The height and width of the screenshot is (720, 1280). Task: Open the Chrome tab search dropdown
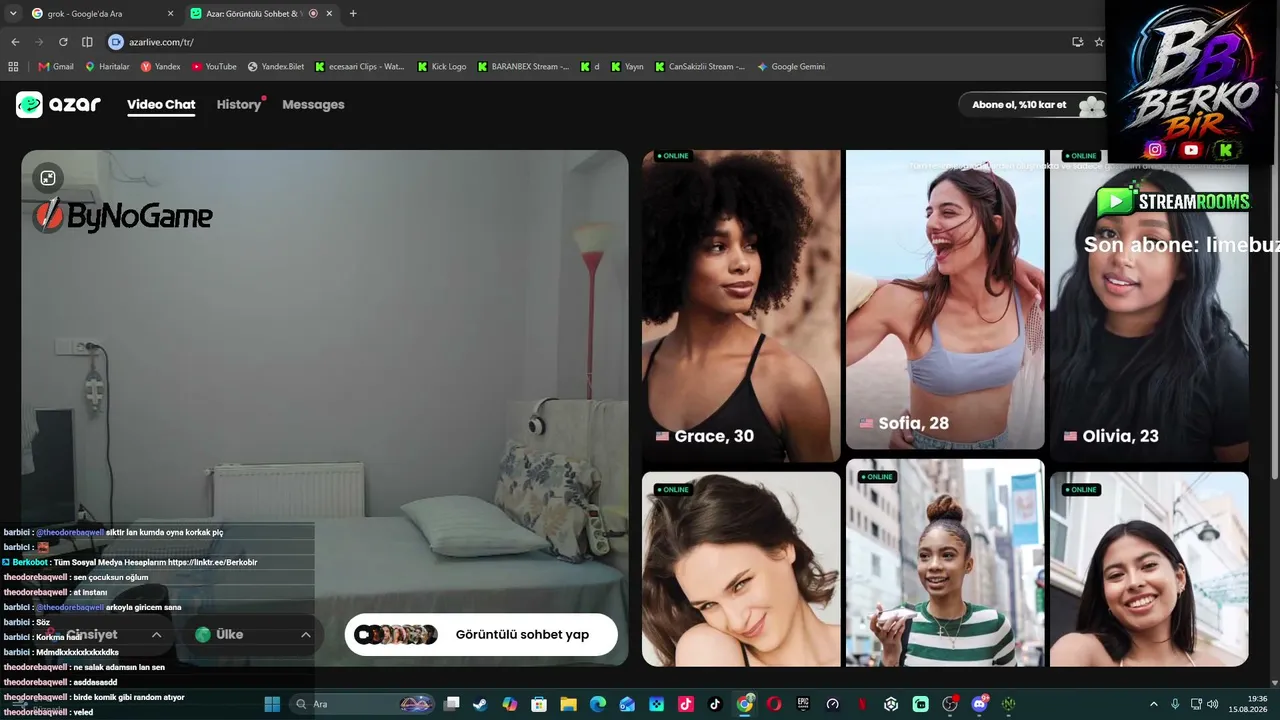pyautogui.click(x=13, y=14)
